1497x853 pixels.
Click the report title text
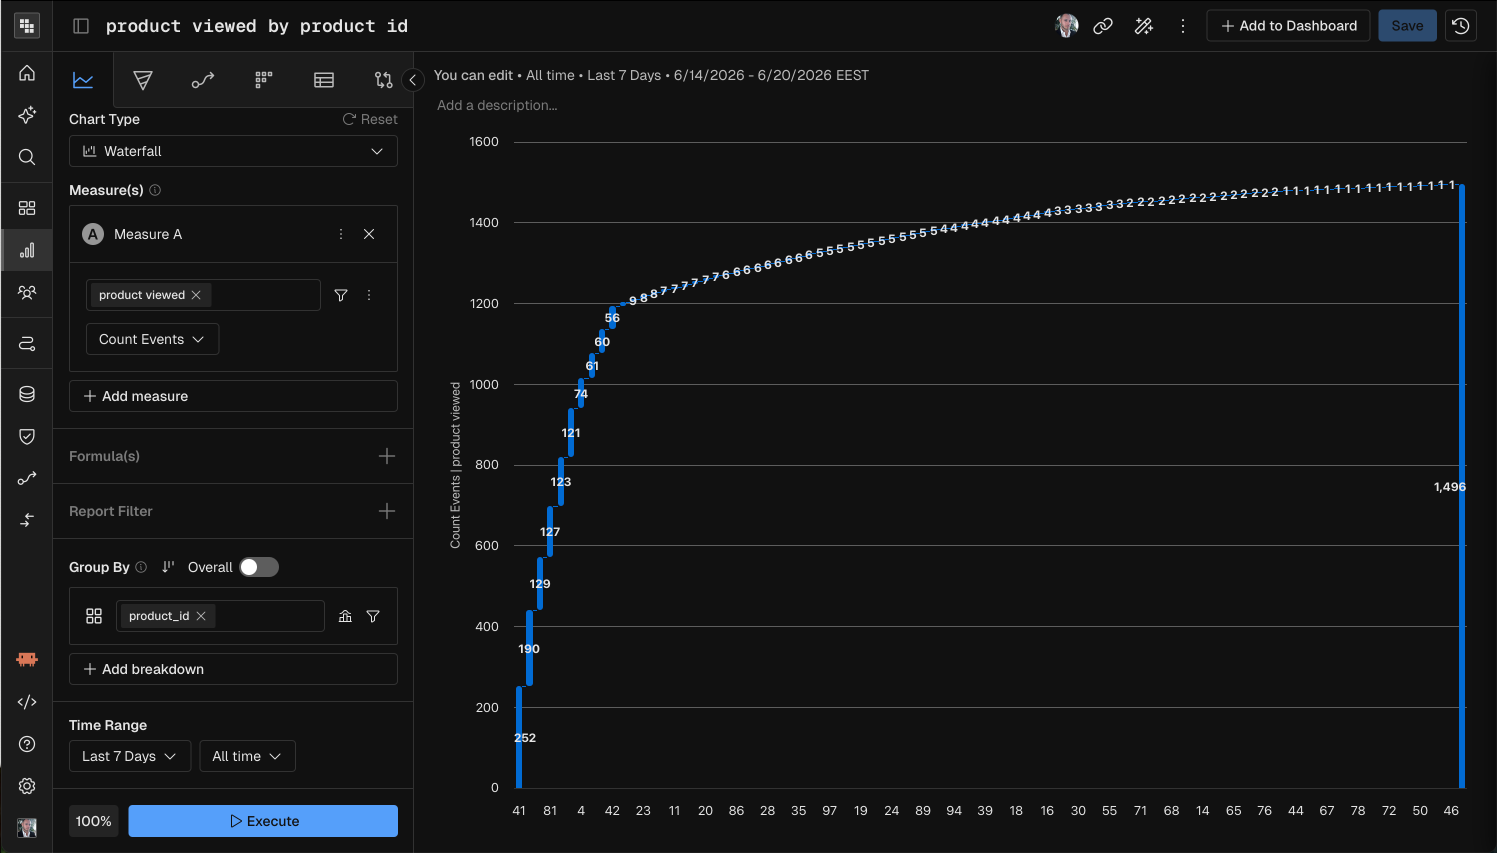pyautogui.click(x=257, y=26)
